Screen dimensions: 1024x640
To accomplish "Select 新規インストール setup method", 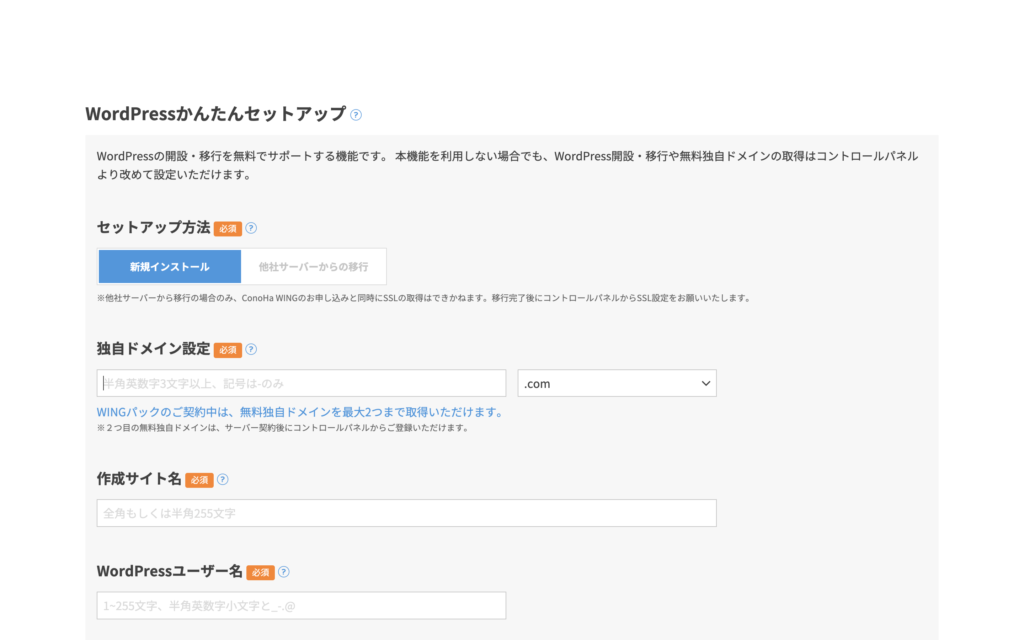I will tap(170, 267).
